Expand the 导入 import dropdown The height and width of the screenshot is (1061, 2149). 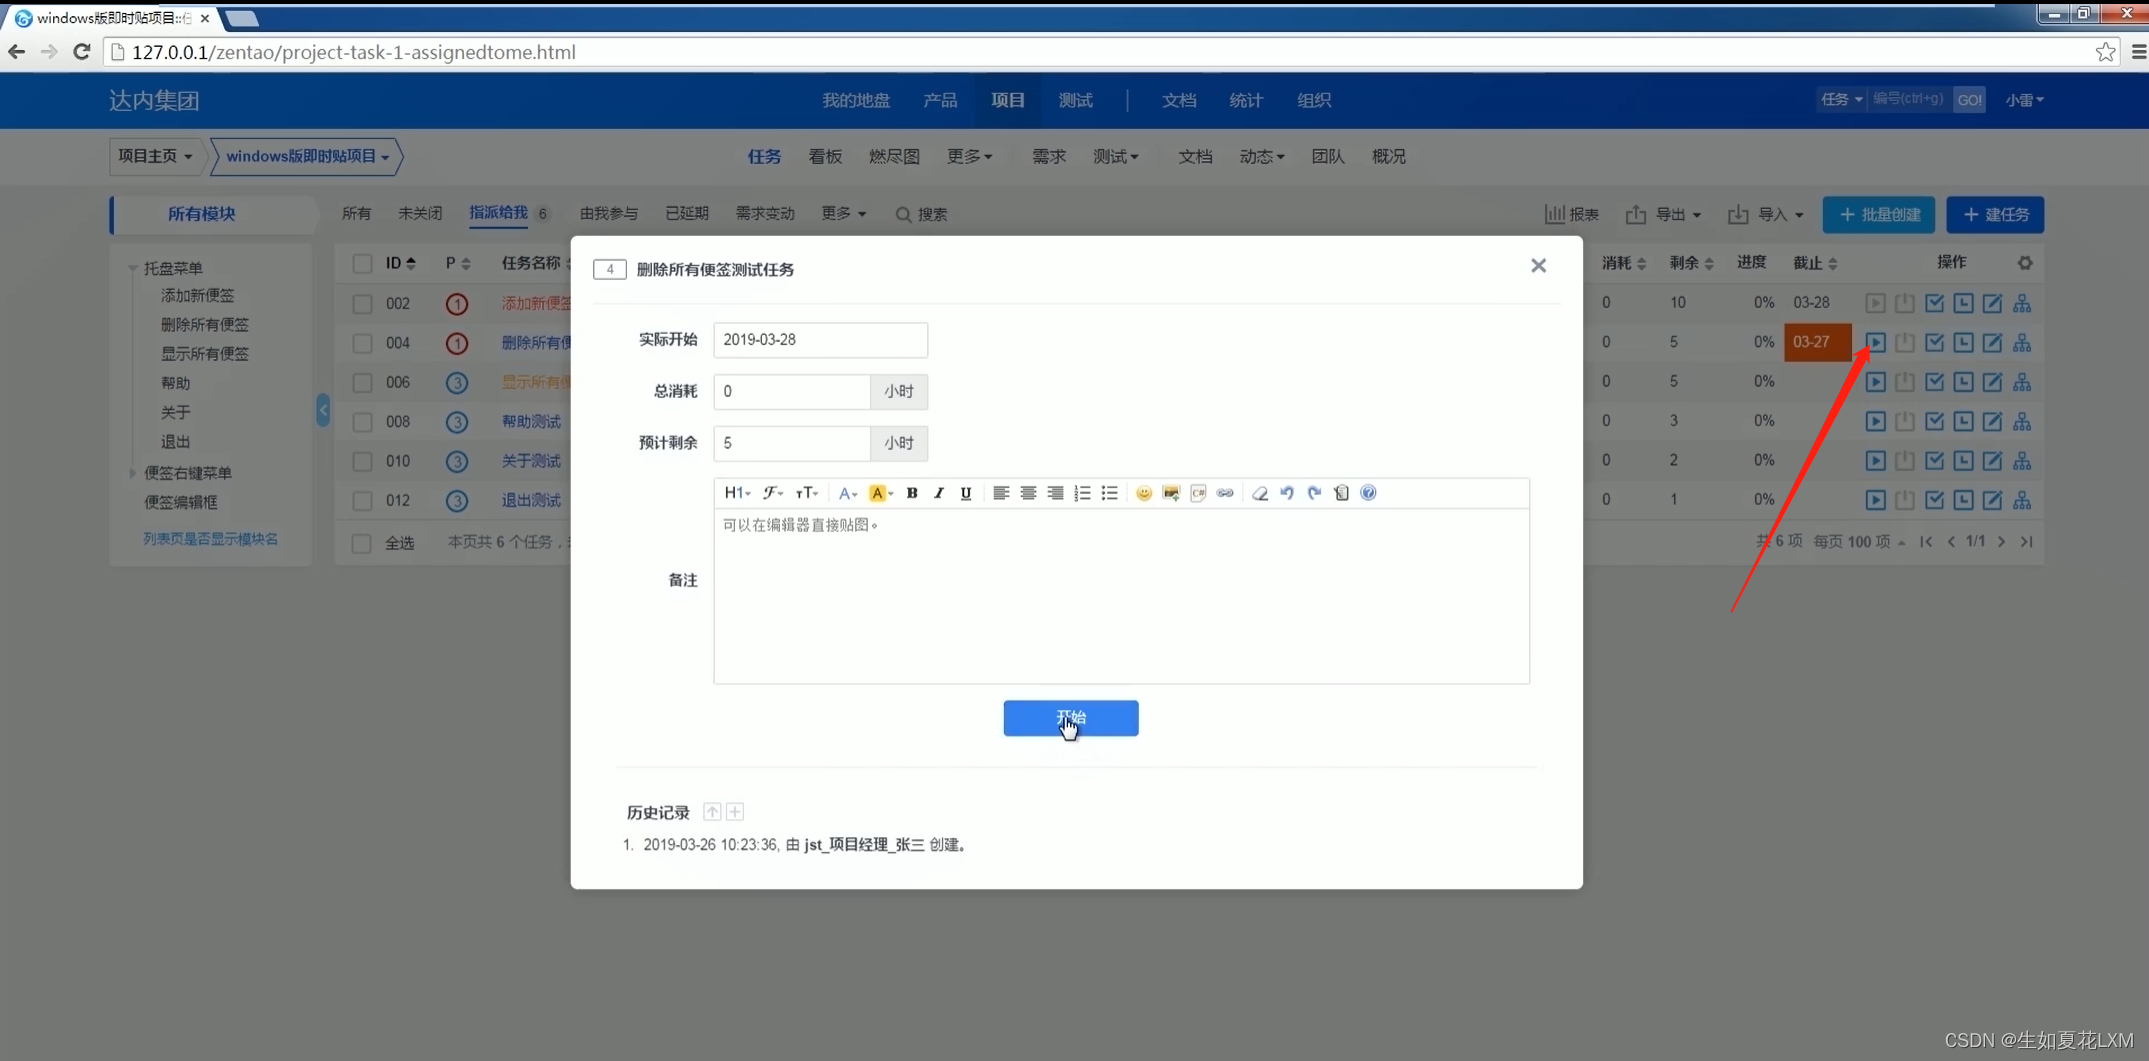pyautogui.click(x=1766, y=214)
